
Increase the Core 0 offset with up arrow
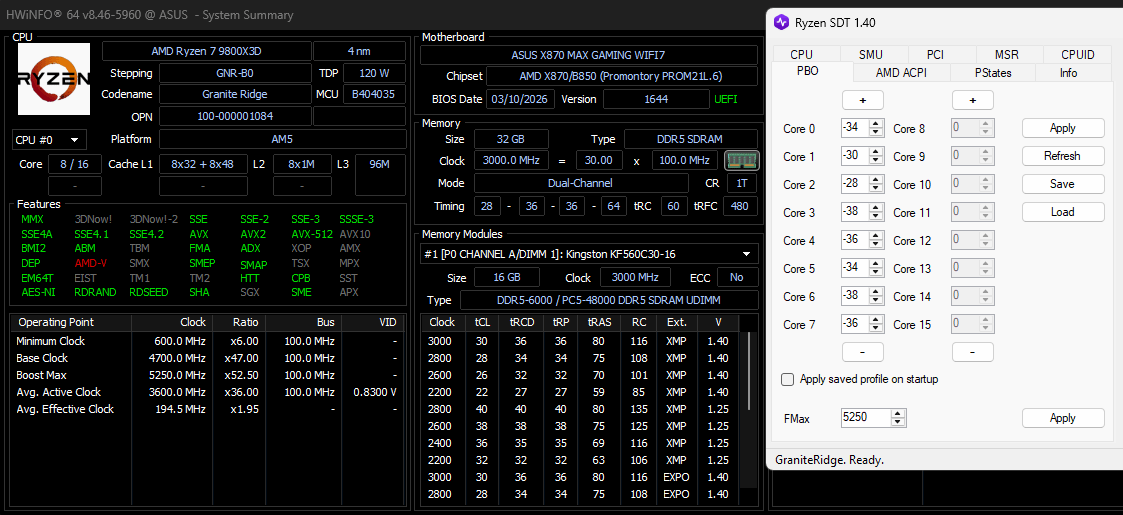click(877, 124)
